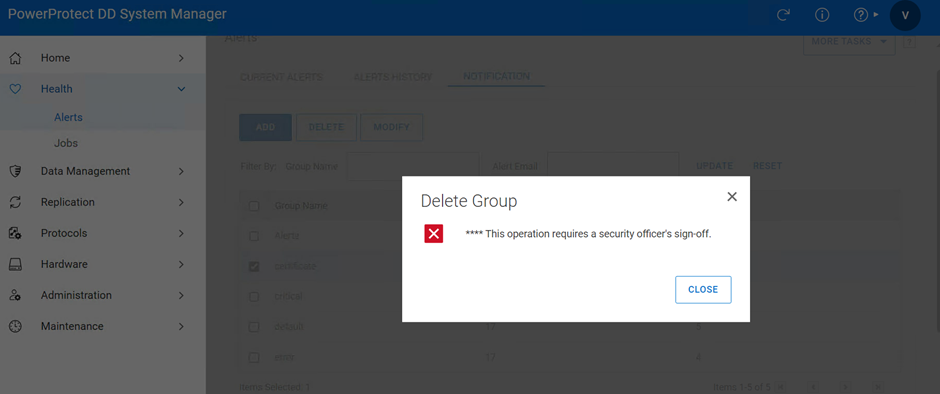940x394 pixels.
Task: Toggle checkbox for default group row
Action: [254, 327]
